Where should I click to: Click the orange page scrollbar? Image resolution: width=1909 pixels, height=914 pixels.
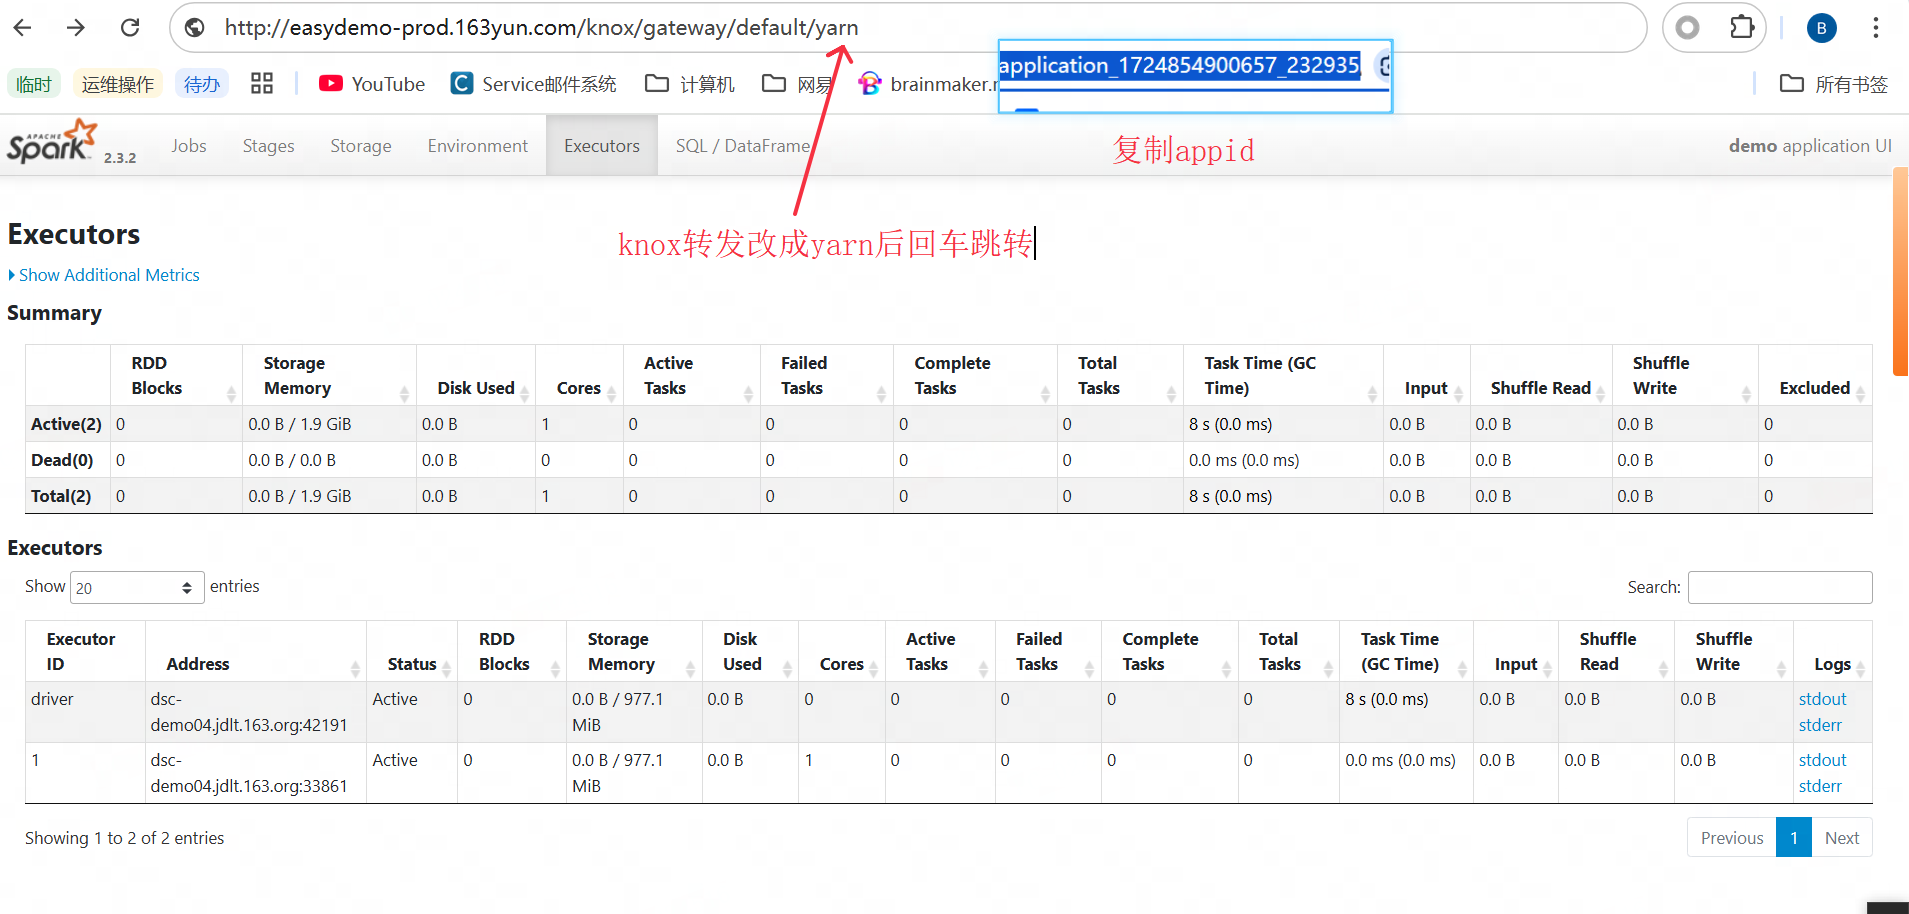pyautogui.click(x=1899, y=270)
